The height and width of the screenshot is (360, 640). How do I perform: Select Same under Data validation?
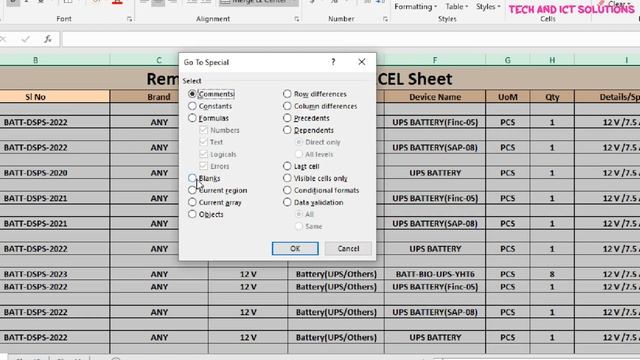pos(309,226)
